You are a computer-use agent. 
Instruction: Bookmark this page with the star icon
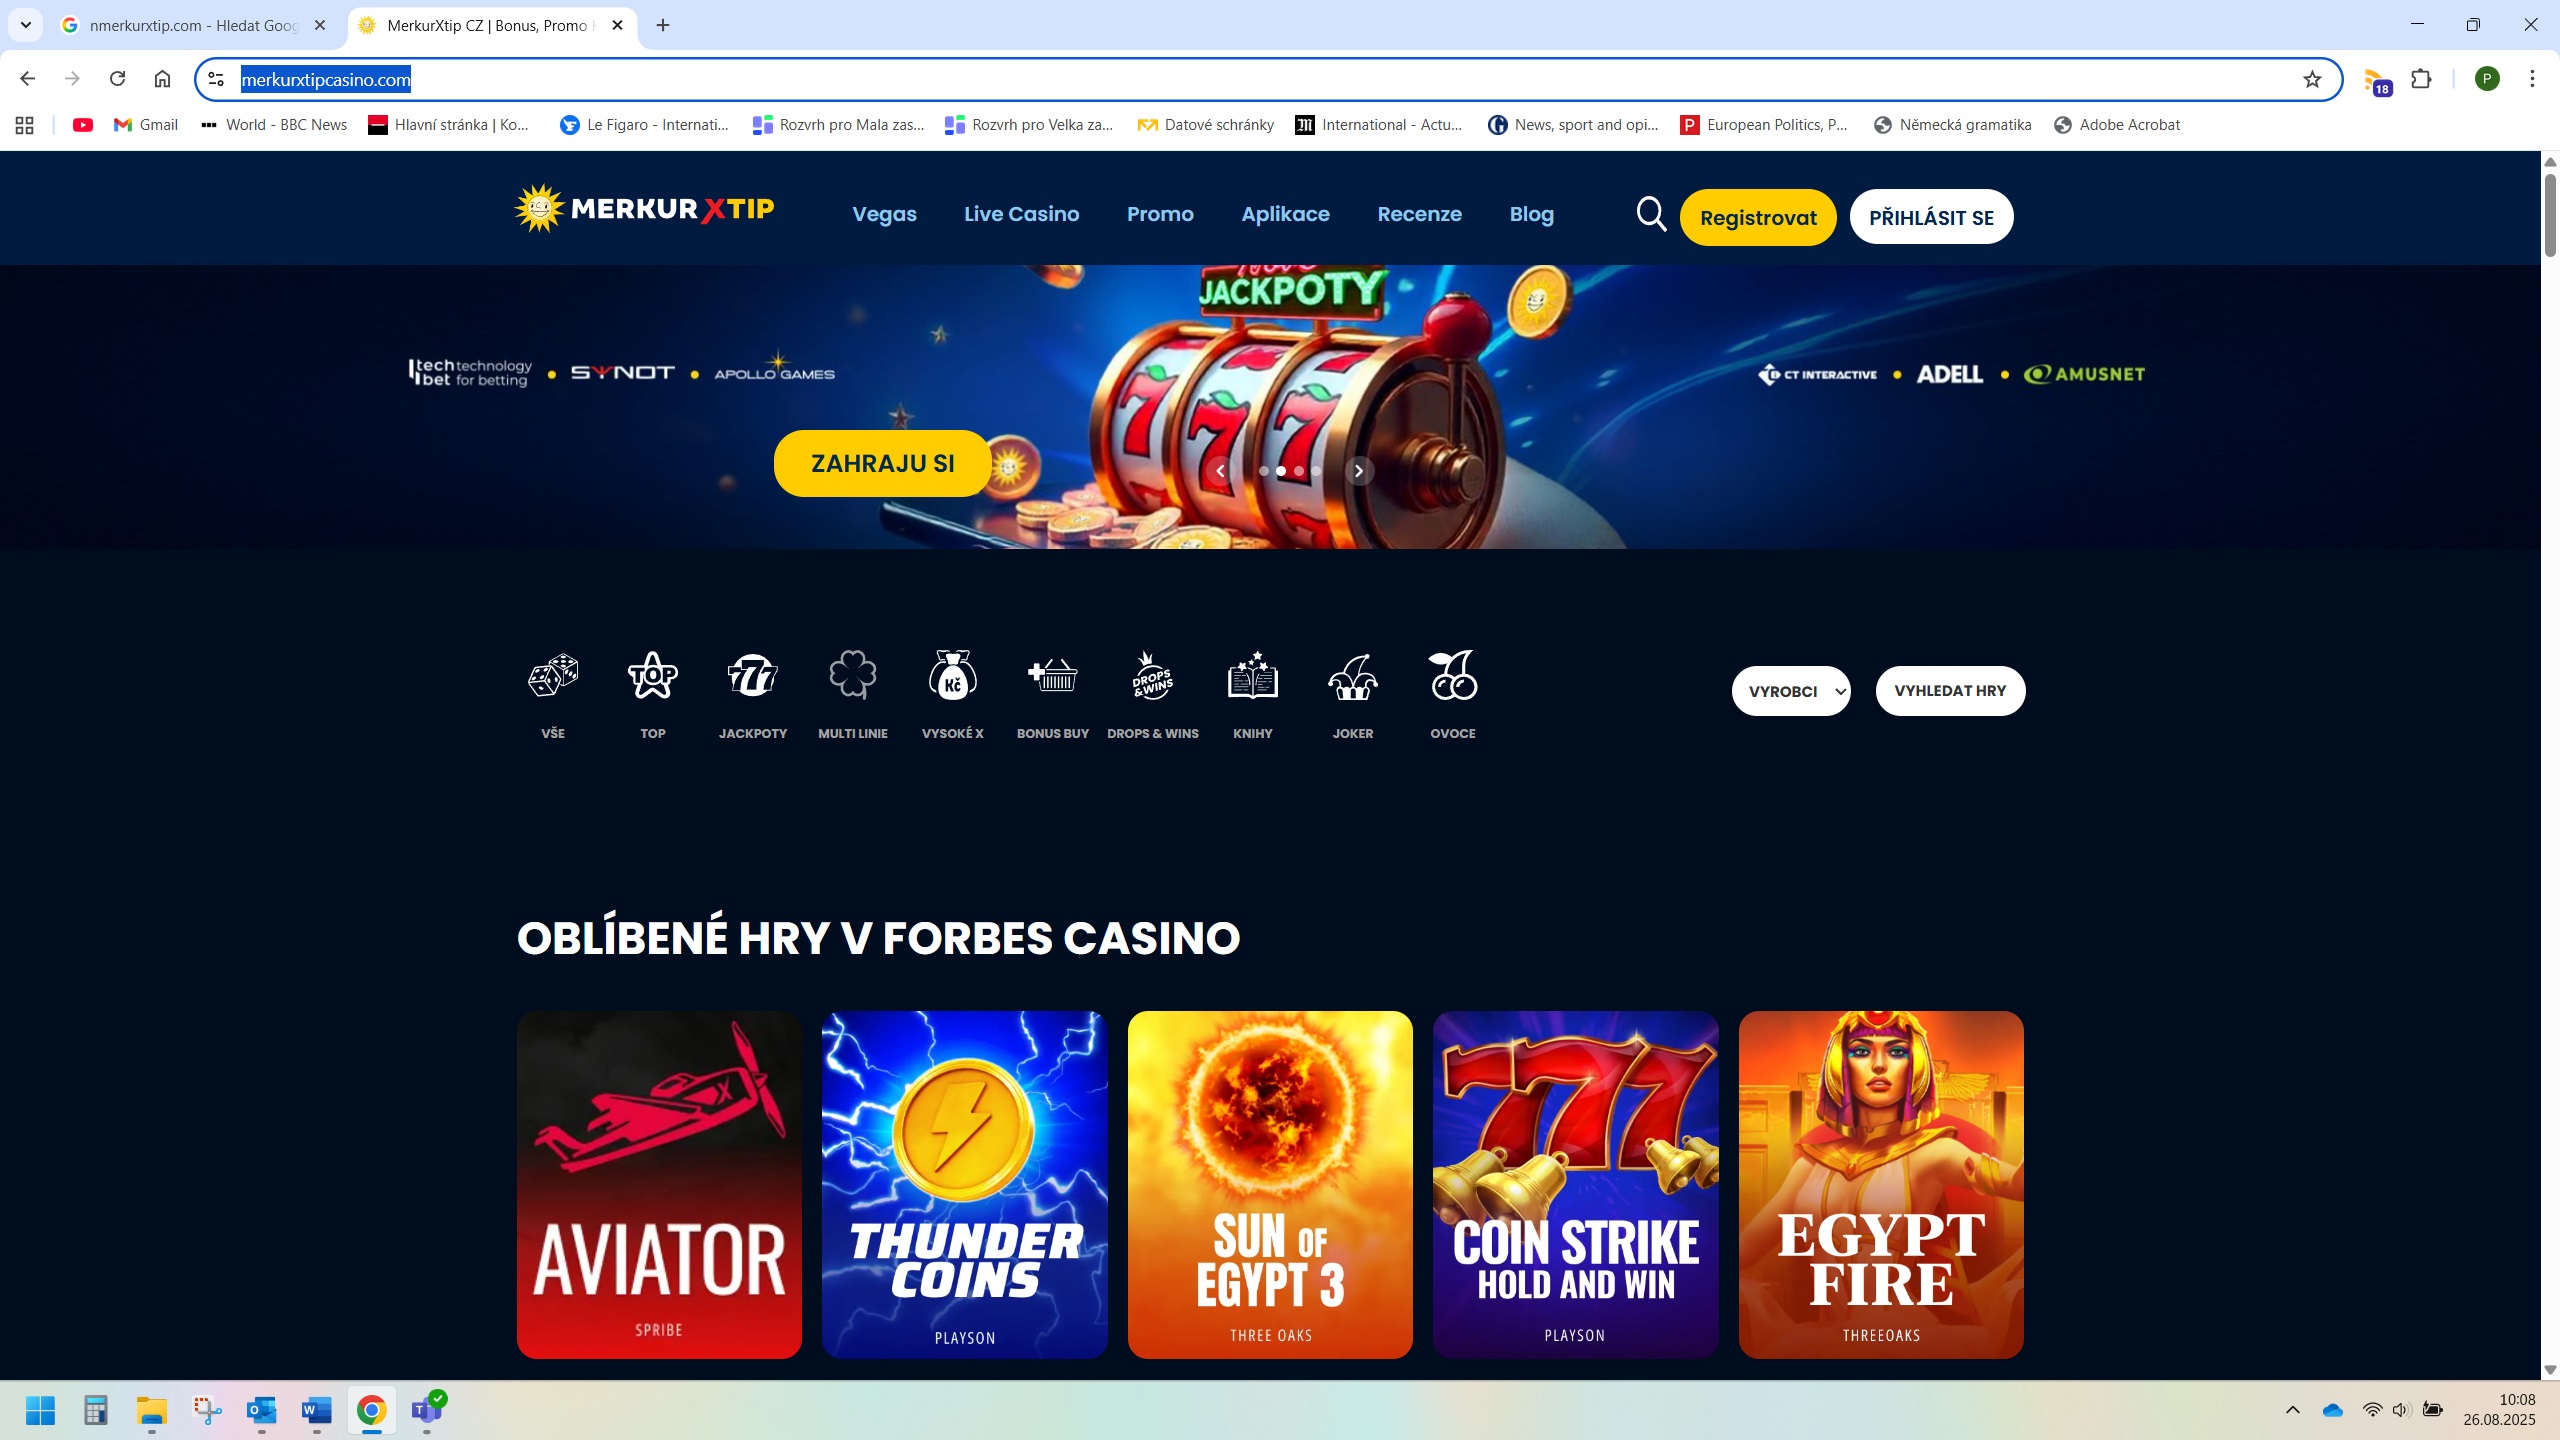pyautogui.click(x=2312, y=79)
